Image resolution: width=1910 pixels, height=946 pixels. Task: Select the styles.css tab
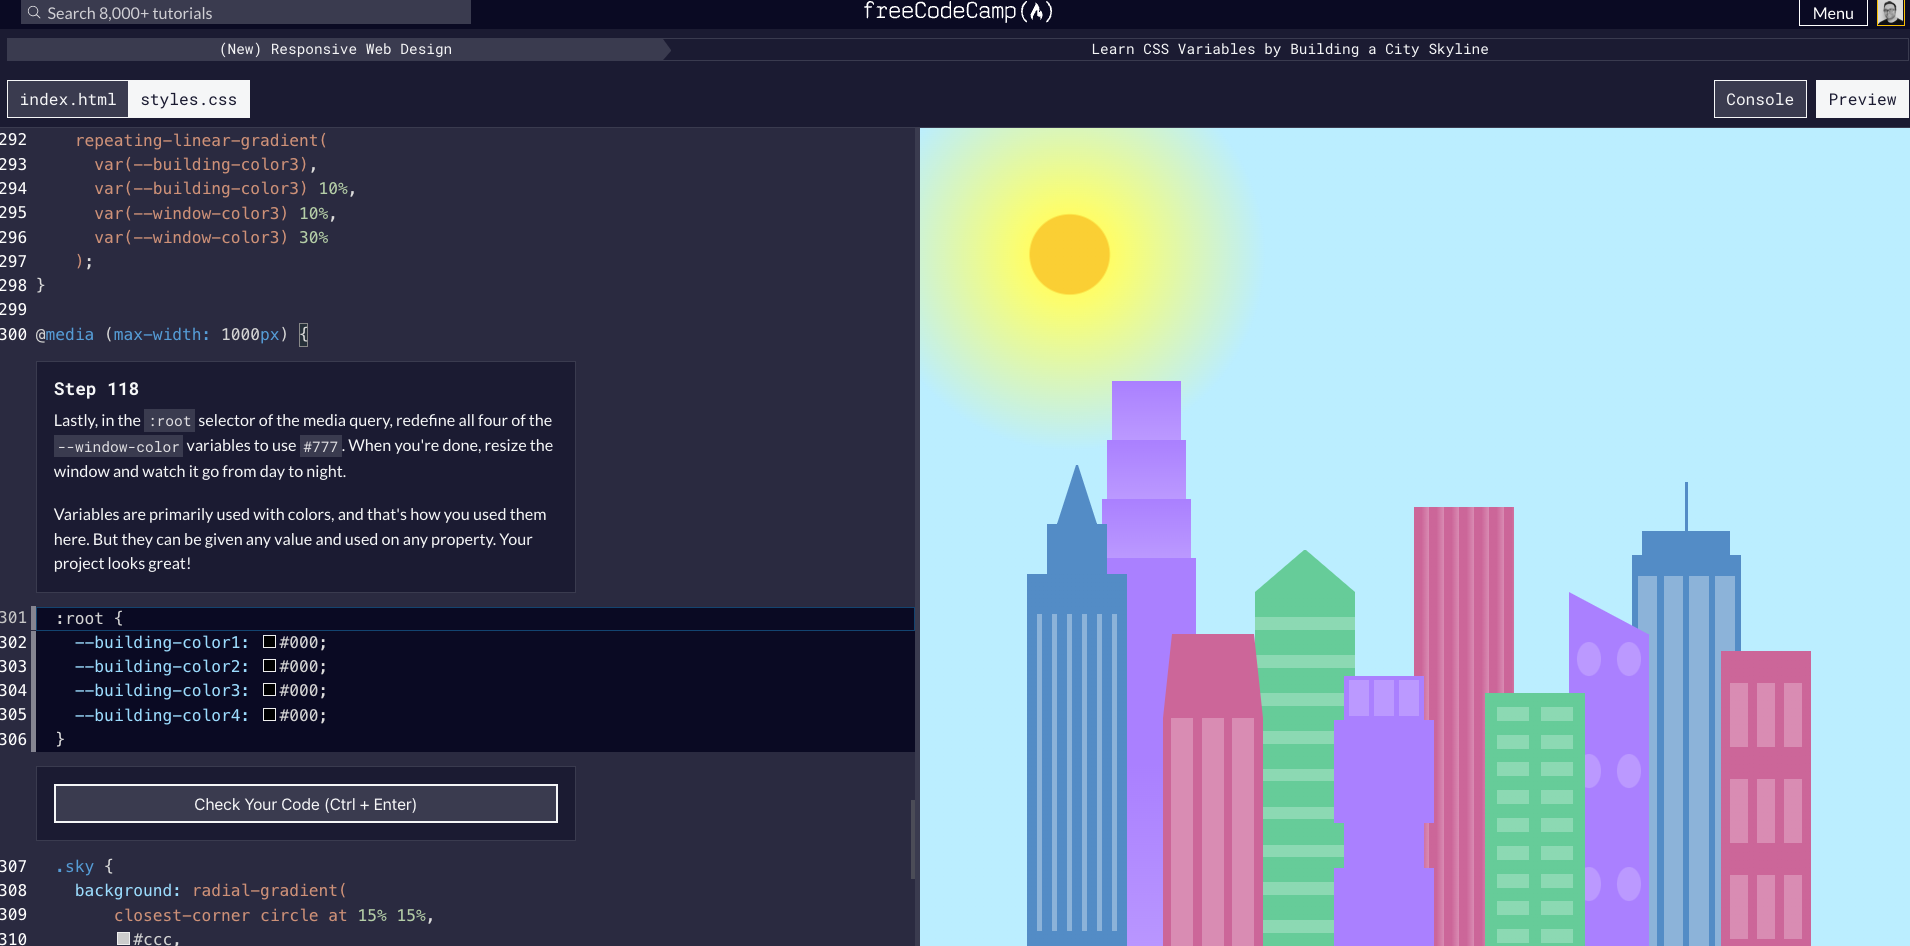pyautogui.click(x=189, y=98)
